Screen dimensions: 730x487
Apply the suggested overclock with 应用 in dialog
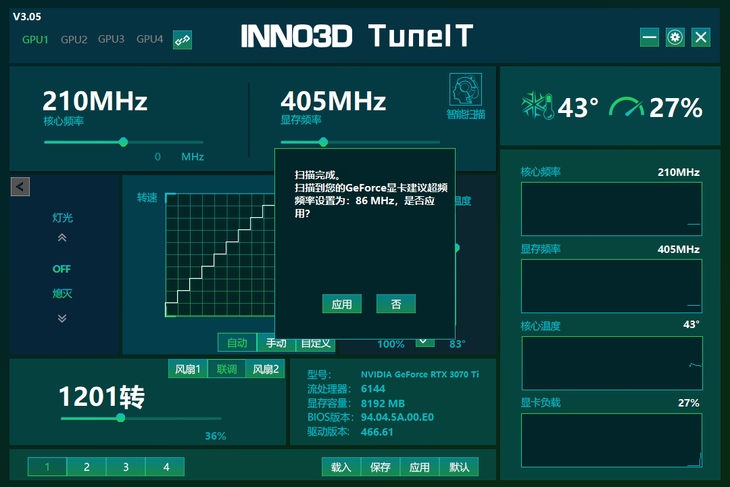point(342,304)
